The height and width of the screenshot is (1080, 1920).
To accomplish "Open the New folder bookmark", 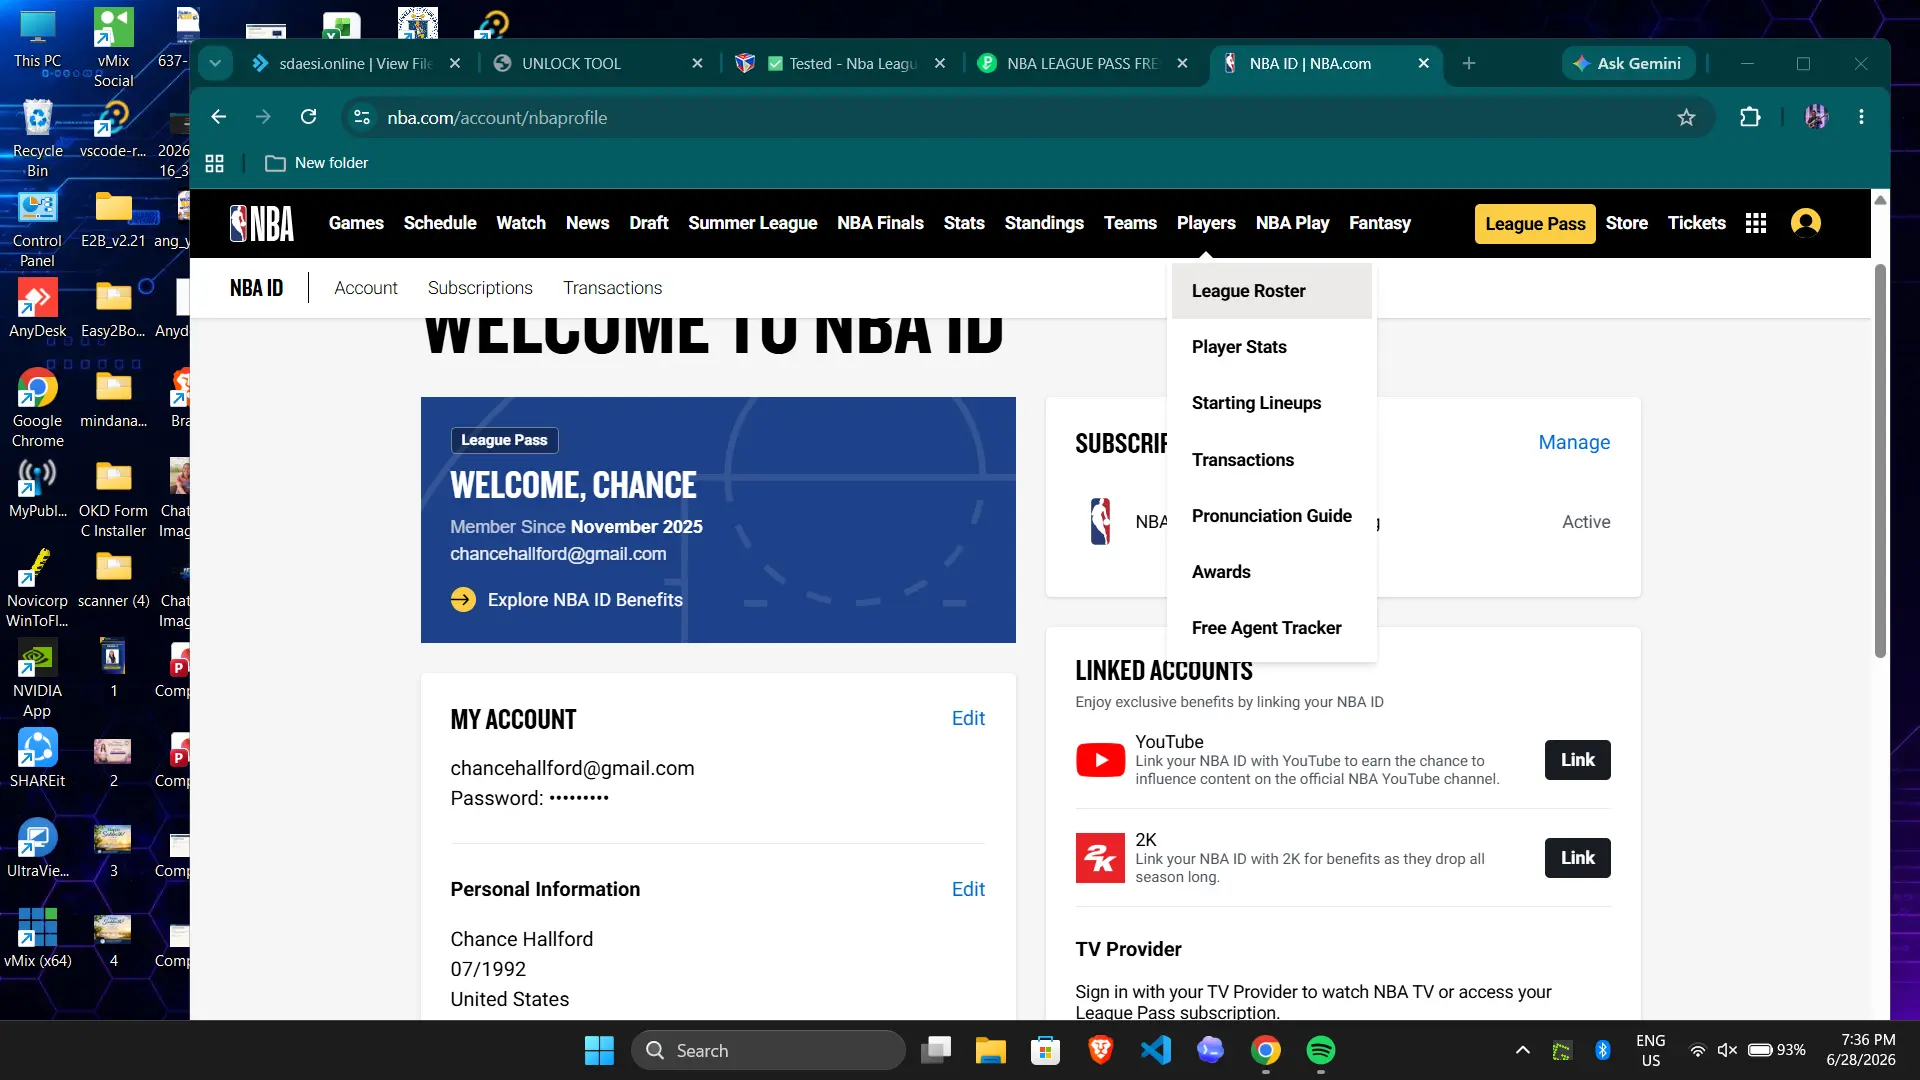I will coord(317,163).
